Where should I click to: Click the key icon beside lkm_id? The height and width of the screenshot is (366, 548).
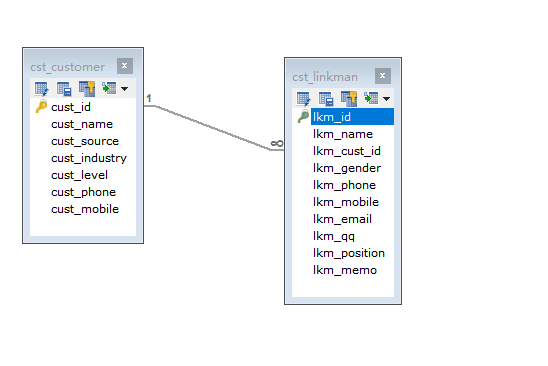(303, 116)
